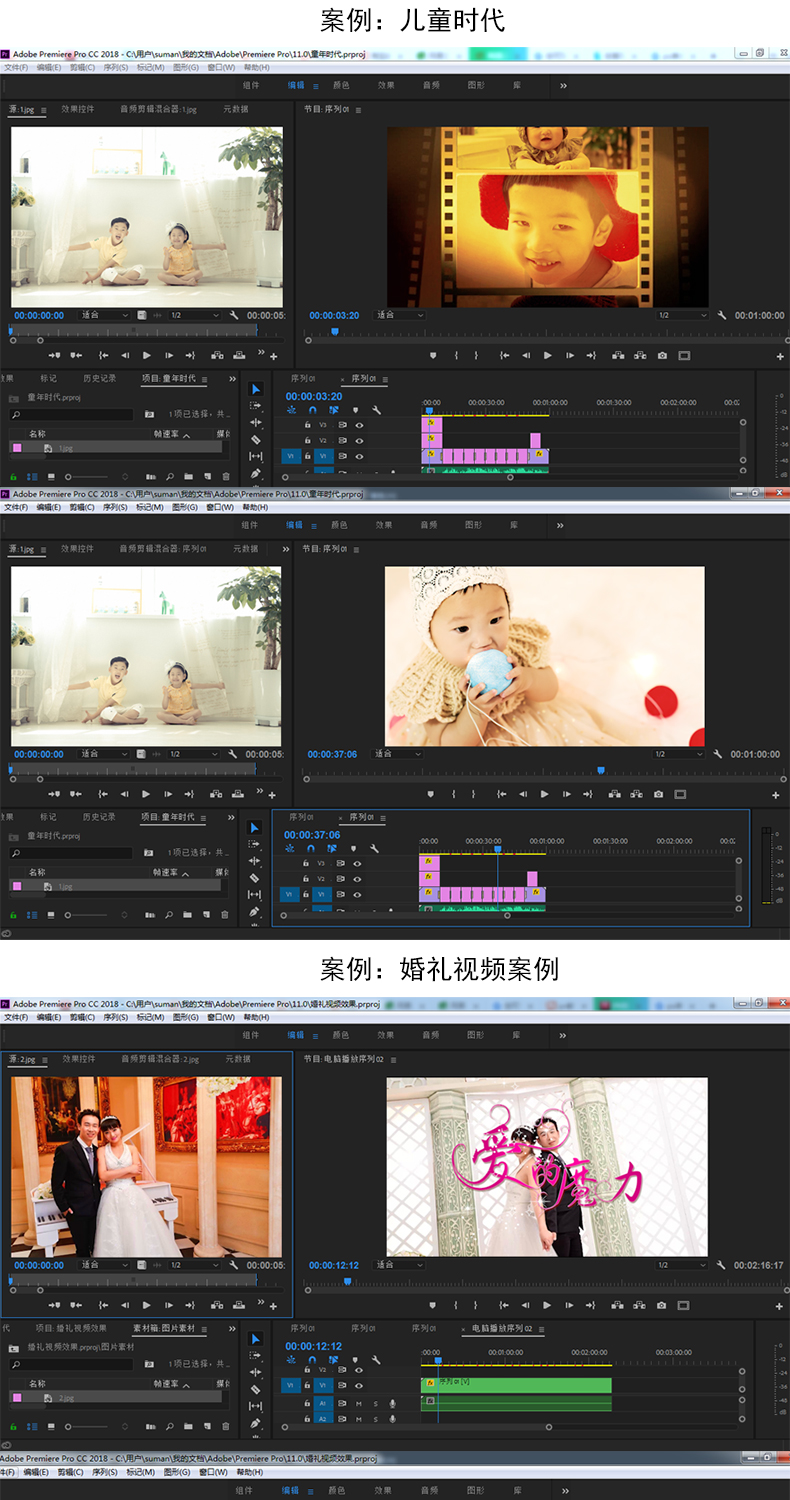Click search field in 素材箱:图片素材 panel
Image resolution: width=790 pixels, height=1500 pixels.
(71, 1364)
